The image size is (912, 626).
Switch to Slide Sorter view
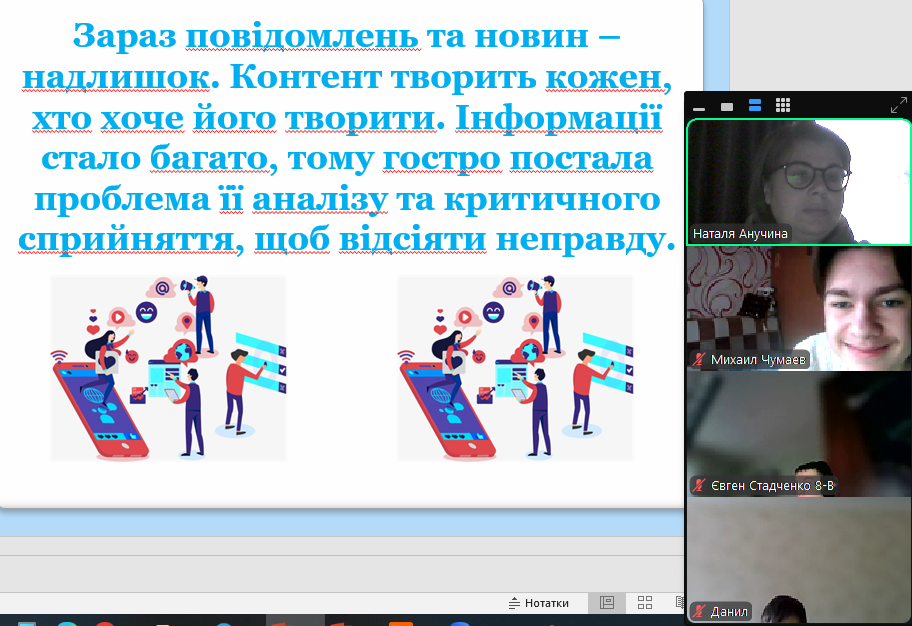click(x=645, y=603)
